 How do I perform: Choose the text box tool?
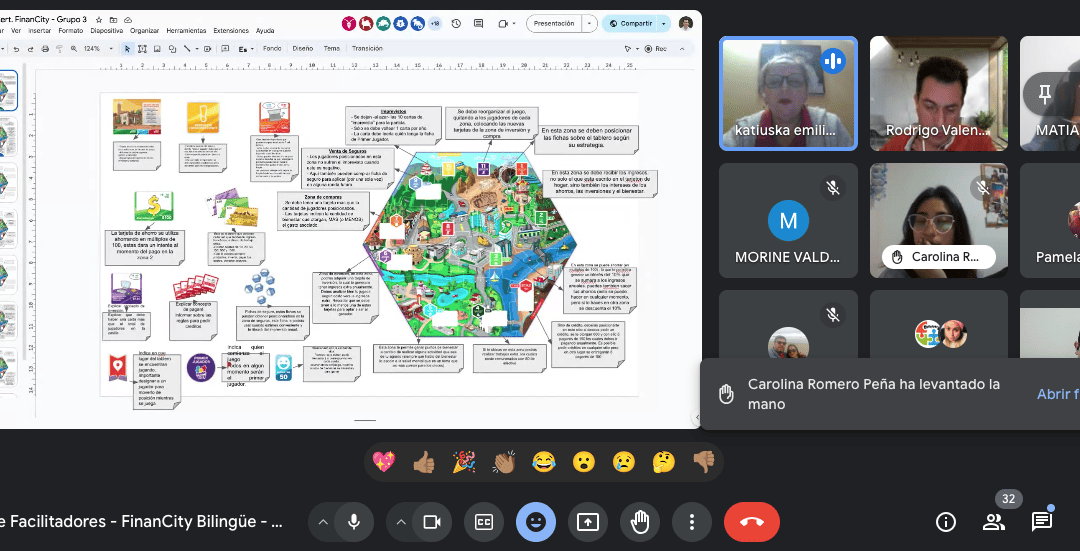click(142, 49)
